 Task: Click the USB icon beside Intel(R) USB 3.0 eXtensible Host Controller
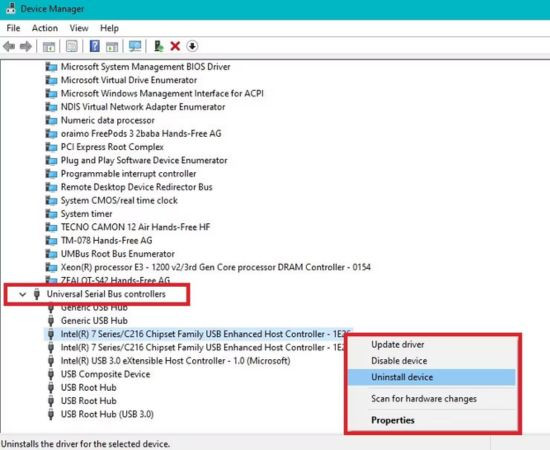(51, 361)
